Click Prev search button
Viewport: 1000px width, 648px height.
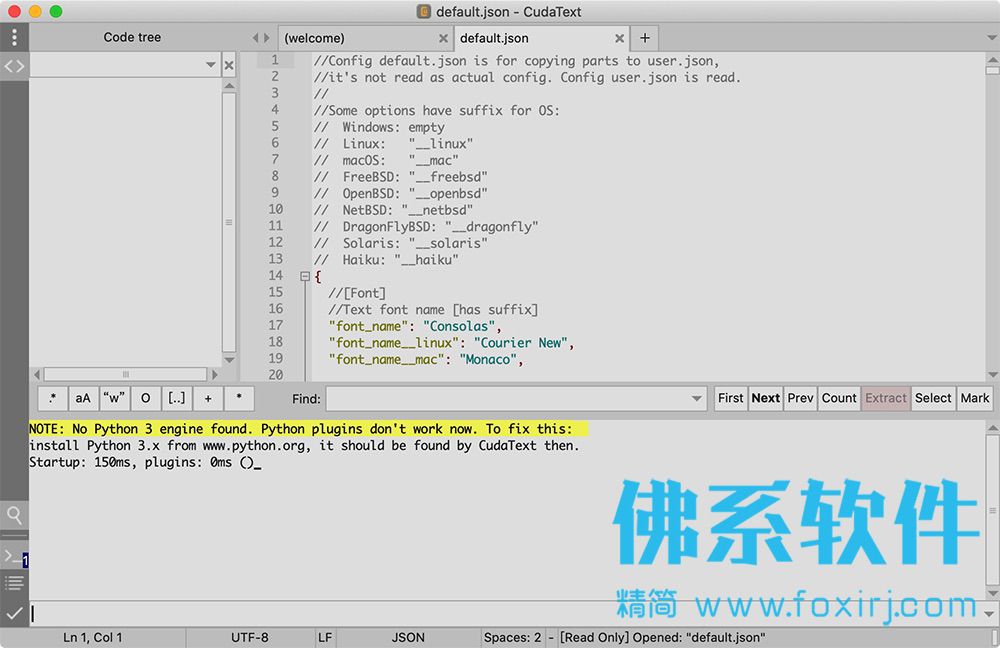pos(800,398)
